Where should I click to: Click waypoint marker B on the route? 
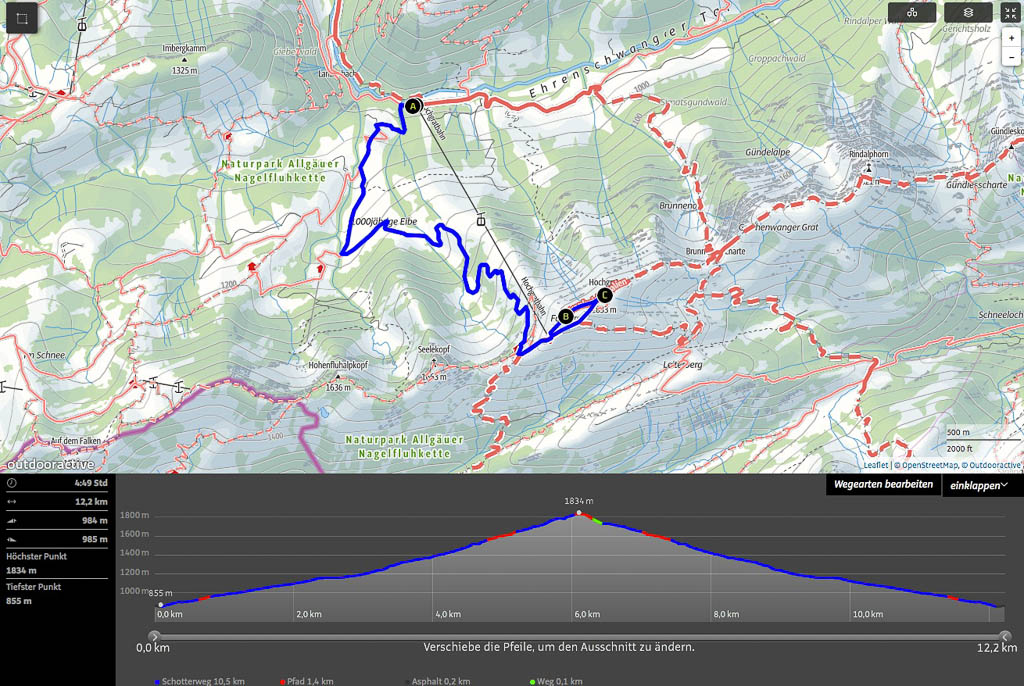click(x=565, y=316)
